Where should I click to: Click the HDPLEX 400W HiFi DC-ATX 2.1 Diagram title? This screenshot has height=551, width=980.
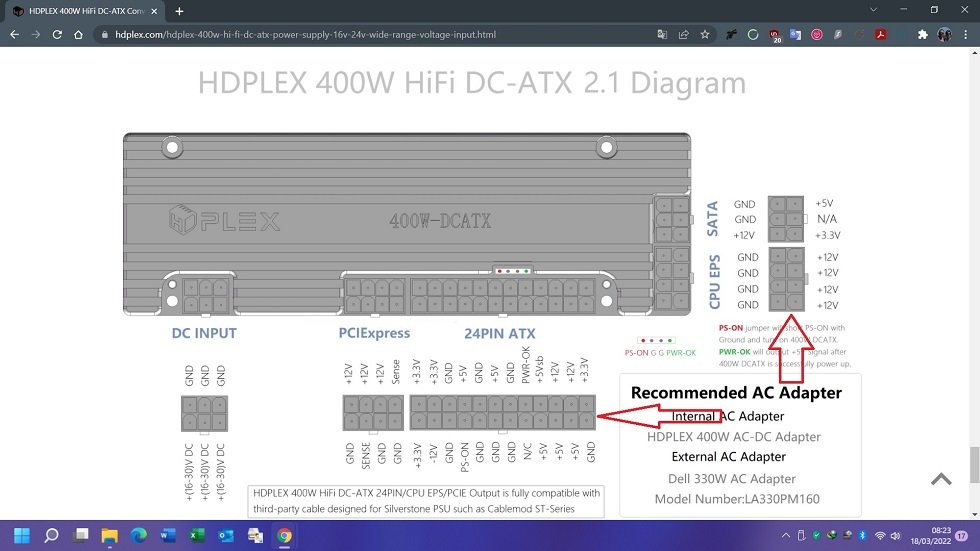tap(472, 82)
